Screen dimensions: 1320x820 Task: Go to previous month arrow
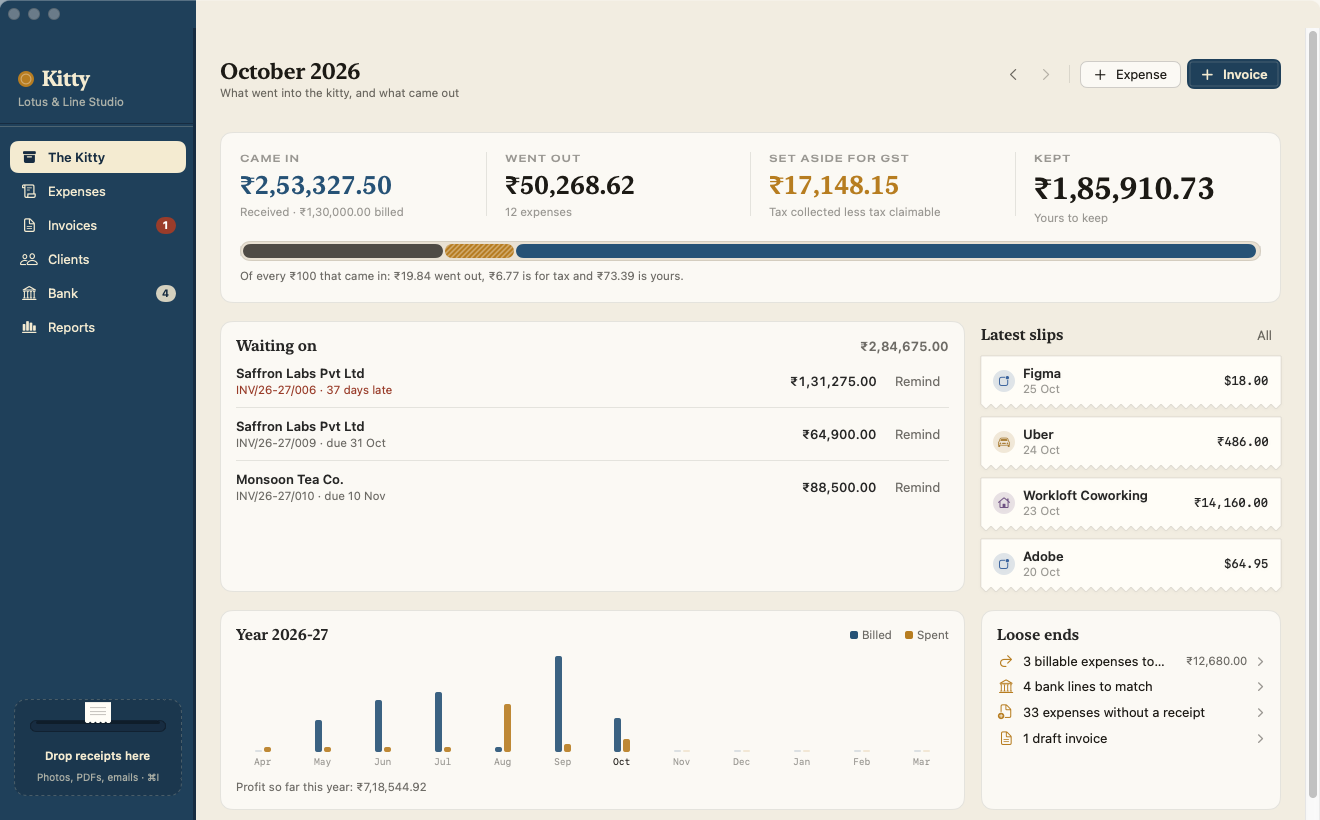click(x=1013, y=75)
